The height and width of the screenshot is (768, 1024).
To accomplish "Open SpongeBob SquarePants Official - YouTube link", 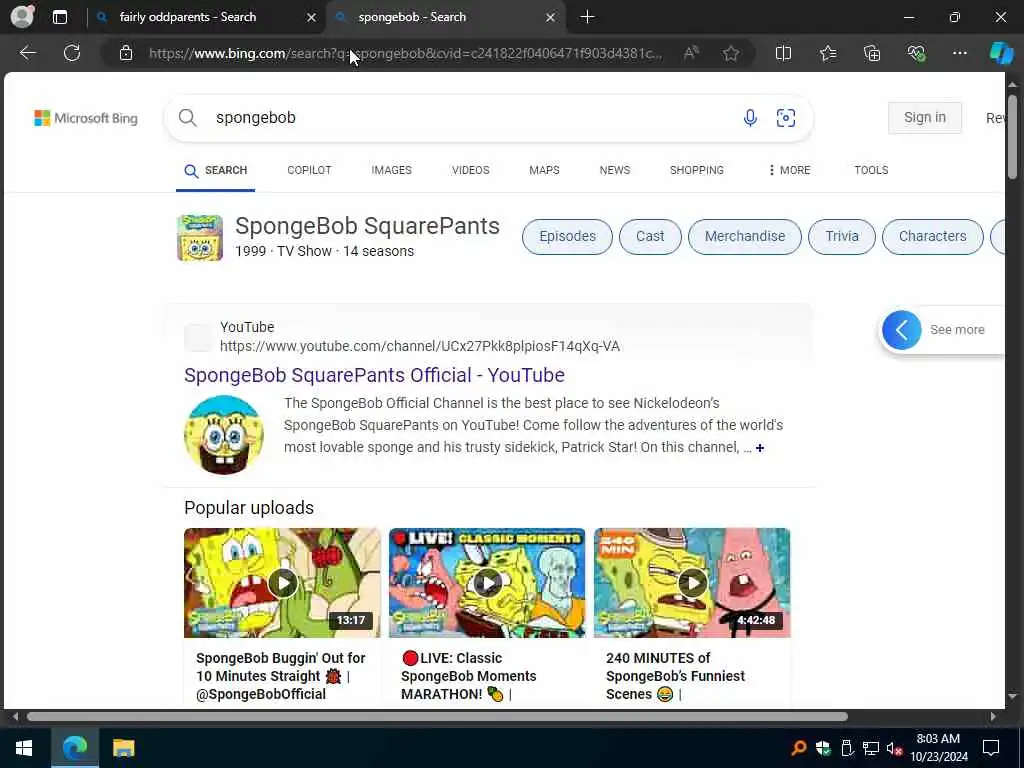I will point(374,376).
